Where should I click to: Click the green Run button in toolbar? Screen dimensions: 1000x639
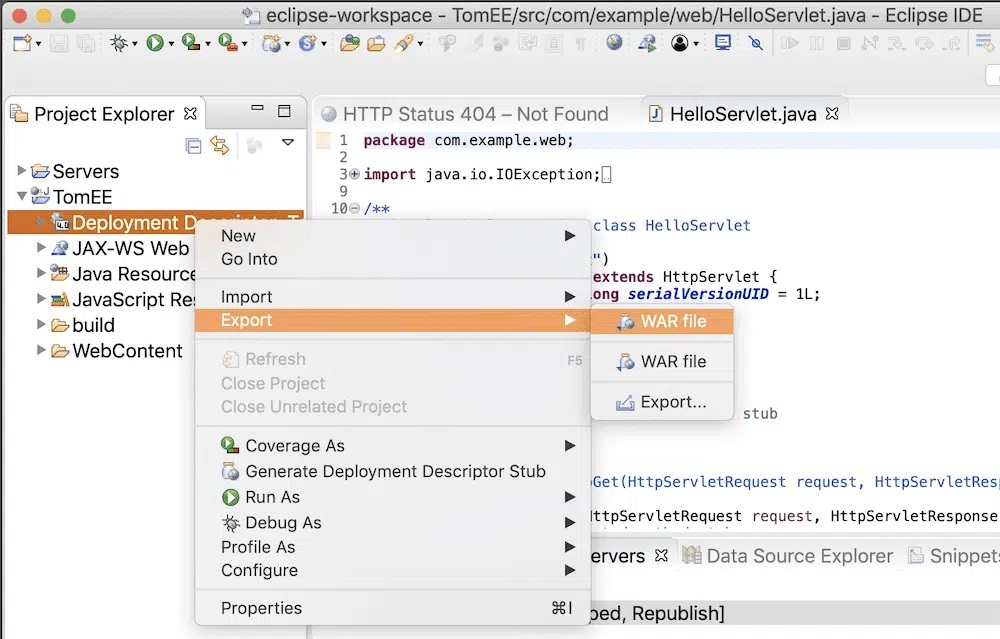click(x=154, y=43)
